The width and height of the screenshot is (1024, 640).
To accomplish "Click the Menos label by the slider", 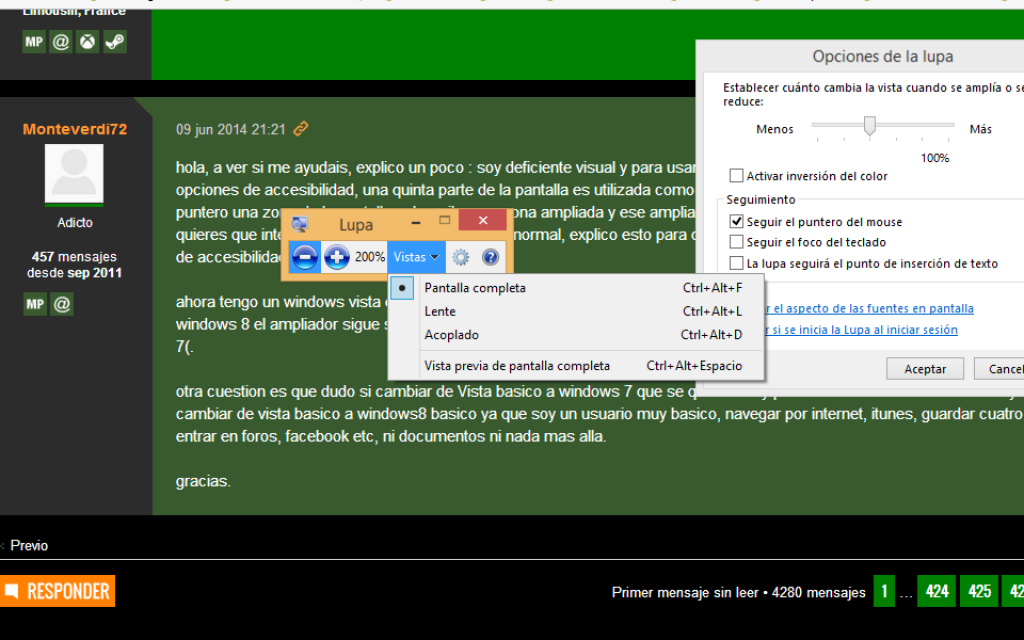I will 775,129.
